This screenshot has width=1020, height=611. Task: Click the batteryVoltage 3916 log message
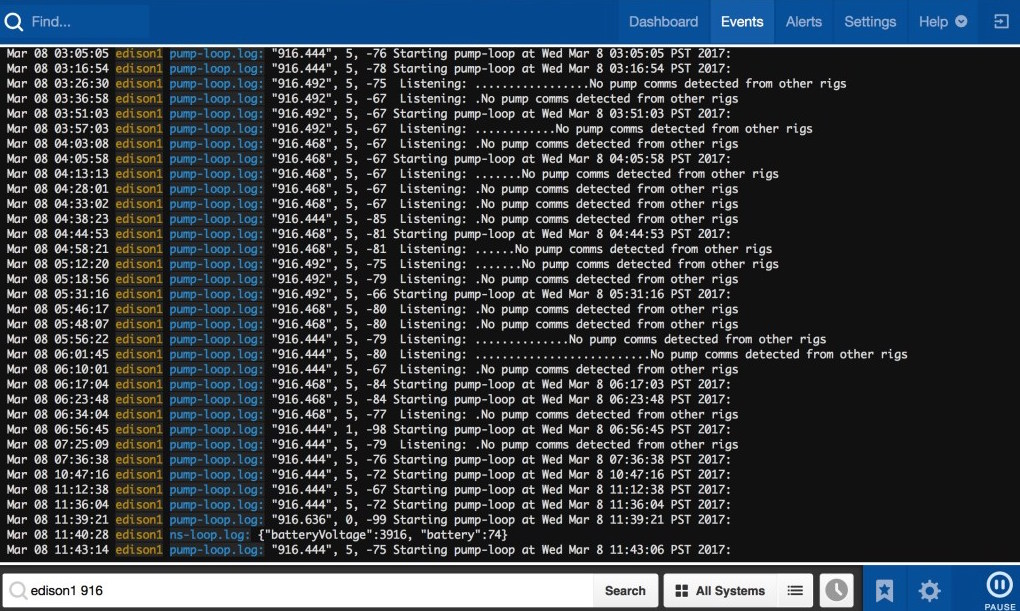382,535
